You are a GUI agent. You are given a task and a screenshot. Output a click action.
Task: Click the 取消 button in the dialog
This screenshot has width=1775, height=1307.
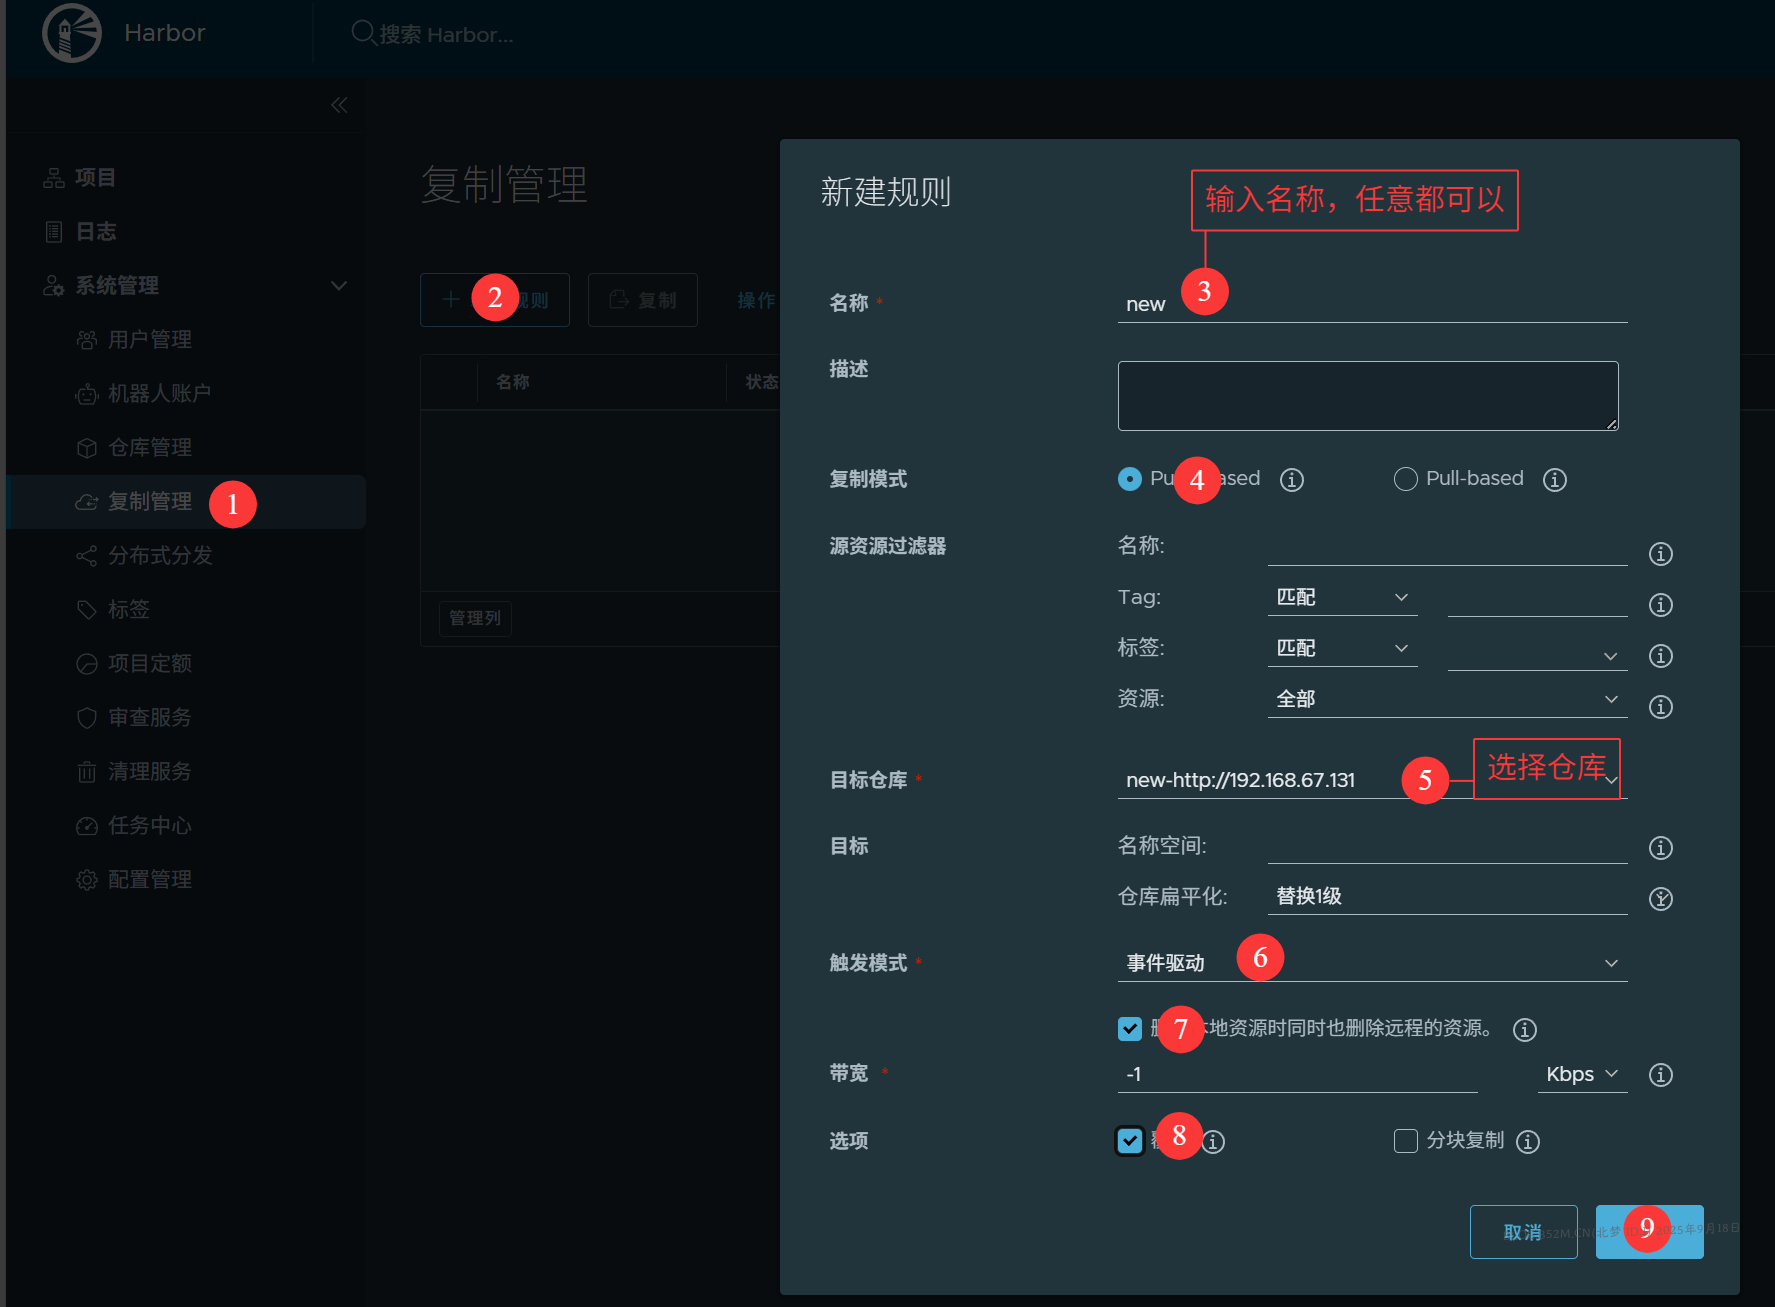coord(1523,1231)
